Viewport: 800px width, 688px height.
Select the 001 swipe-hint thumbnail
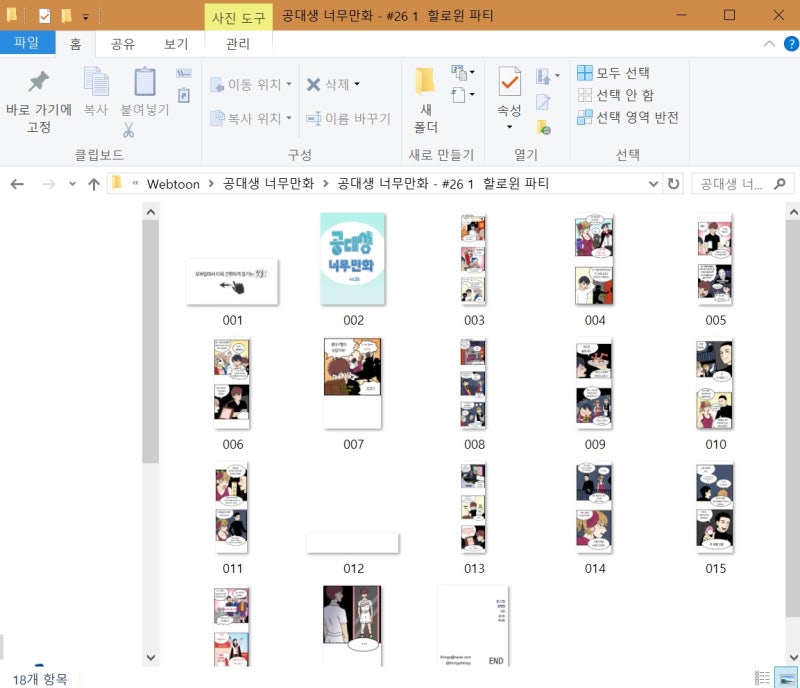pos(232,282)
